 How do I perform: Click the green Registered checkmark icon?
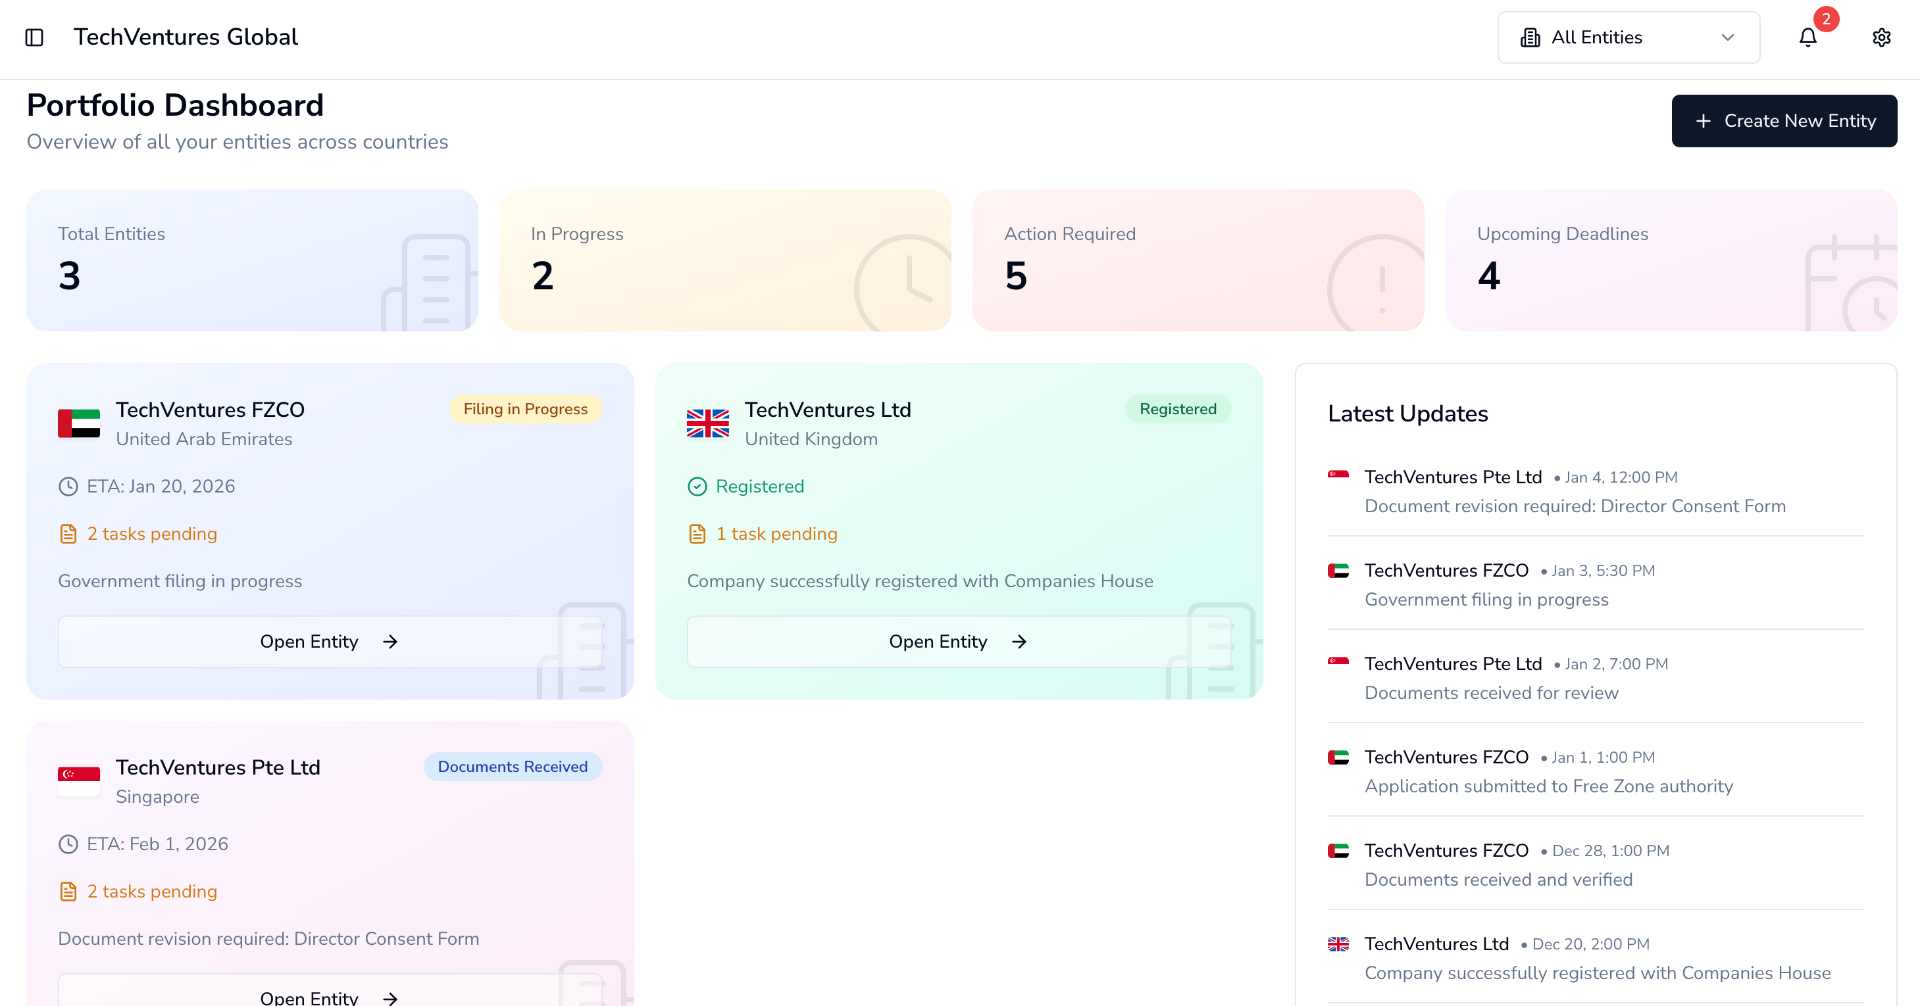[x=697, y=487]
